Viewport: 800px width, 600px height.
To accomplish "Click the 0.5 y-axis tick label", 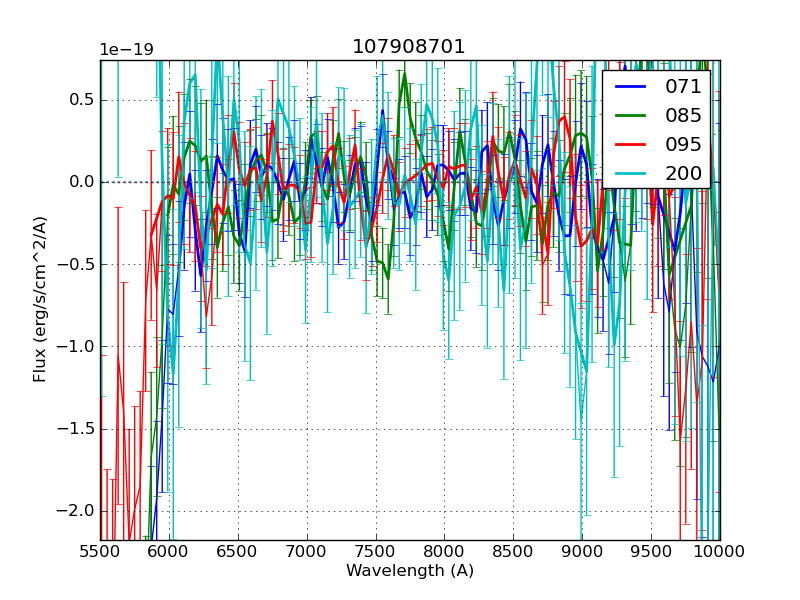I will (80, 100).
